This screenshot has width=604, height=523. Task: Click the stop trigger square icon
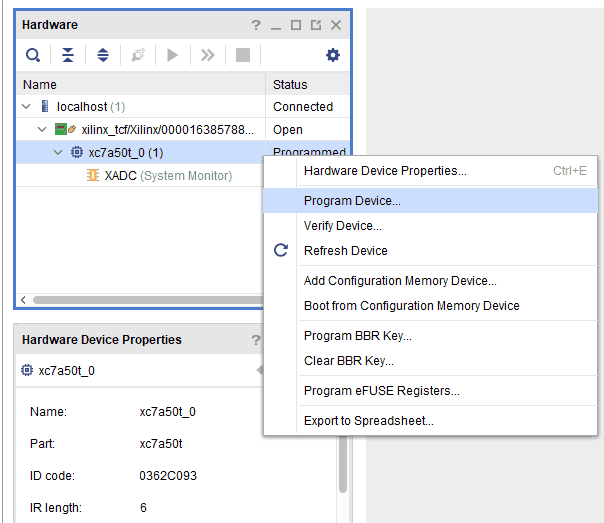click(x=242, y=55)
